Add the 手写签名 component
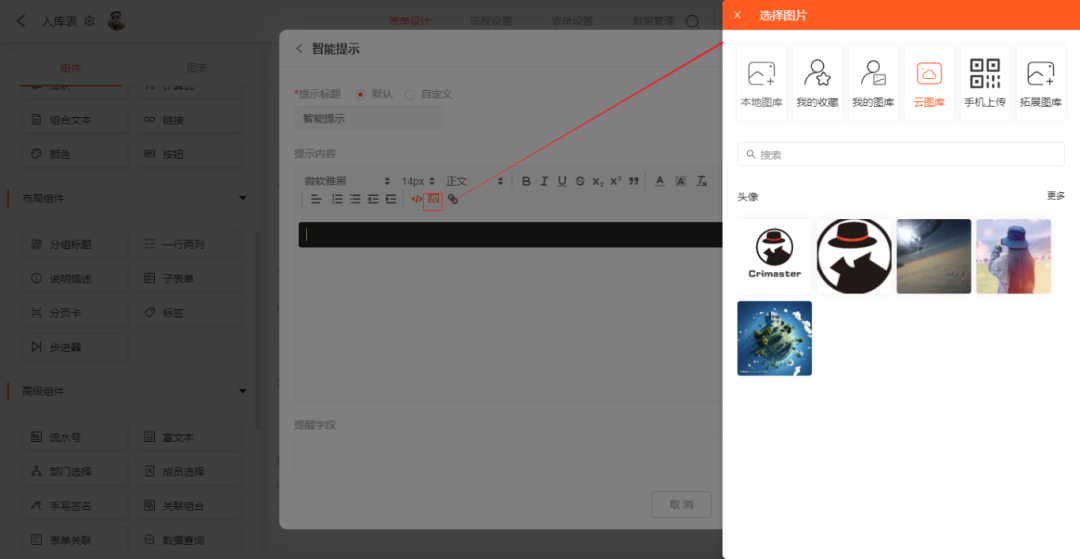The height and width of the screenshot is (559, 1080). (76, 505)
